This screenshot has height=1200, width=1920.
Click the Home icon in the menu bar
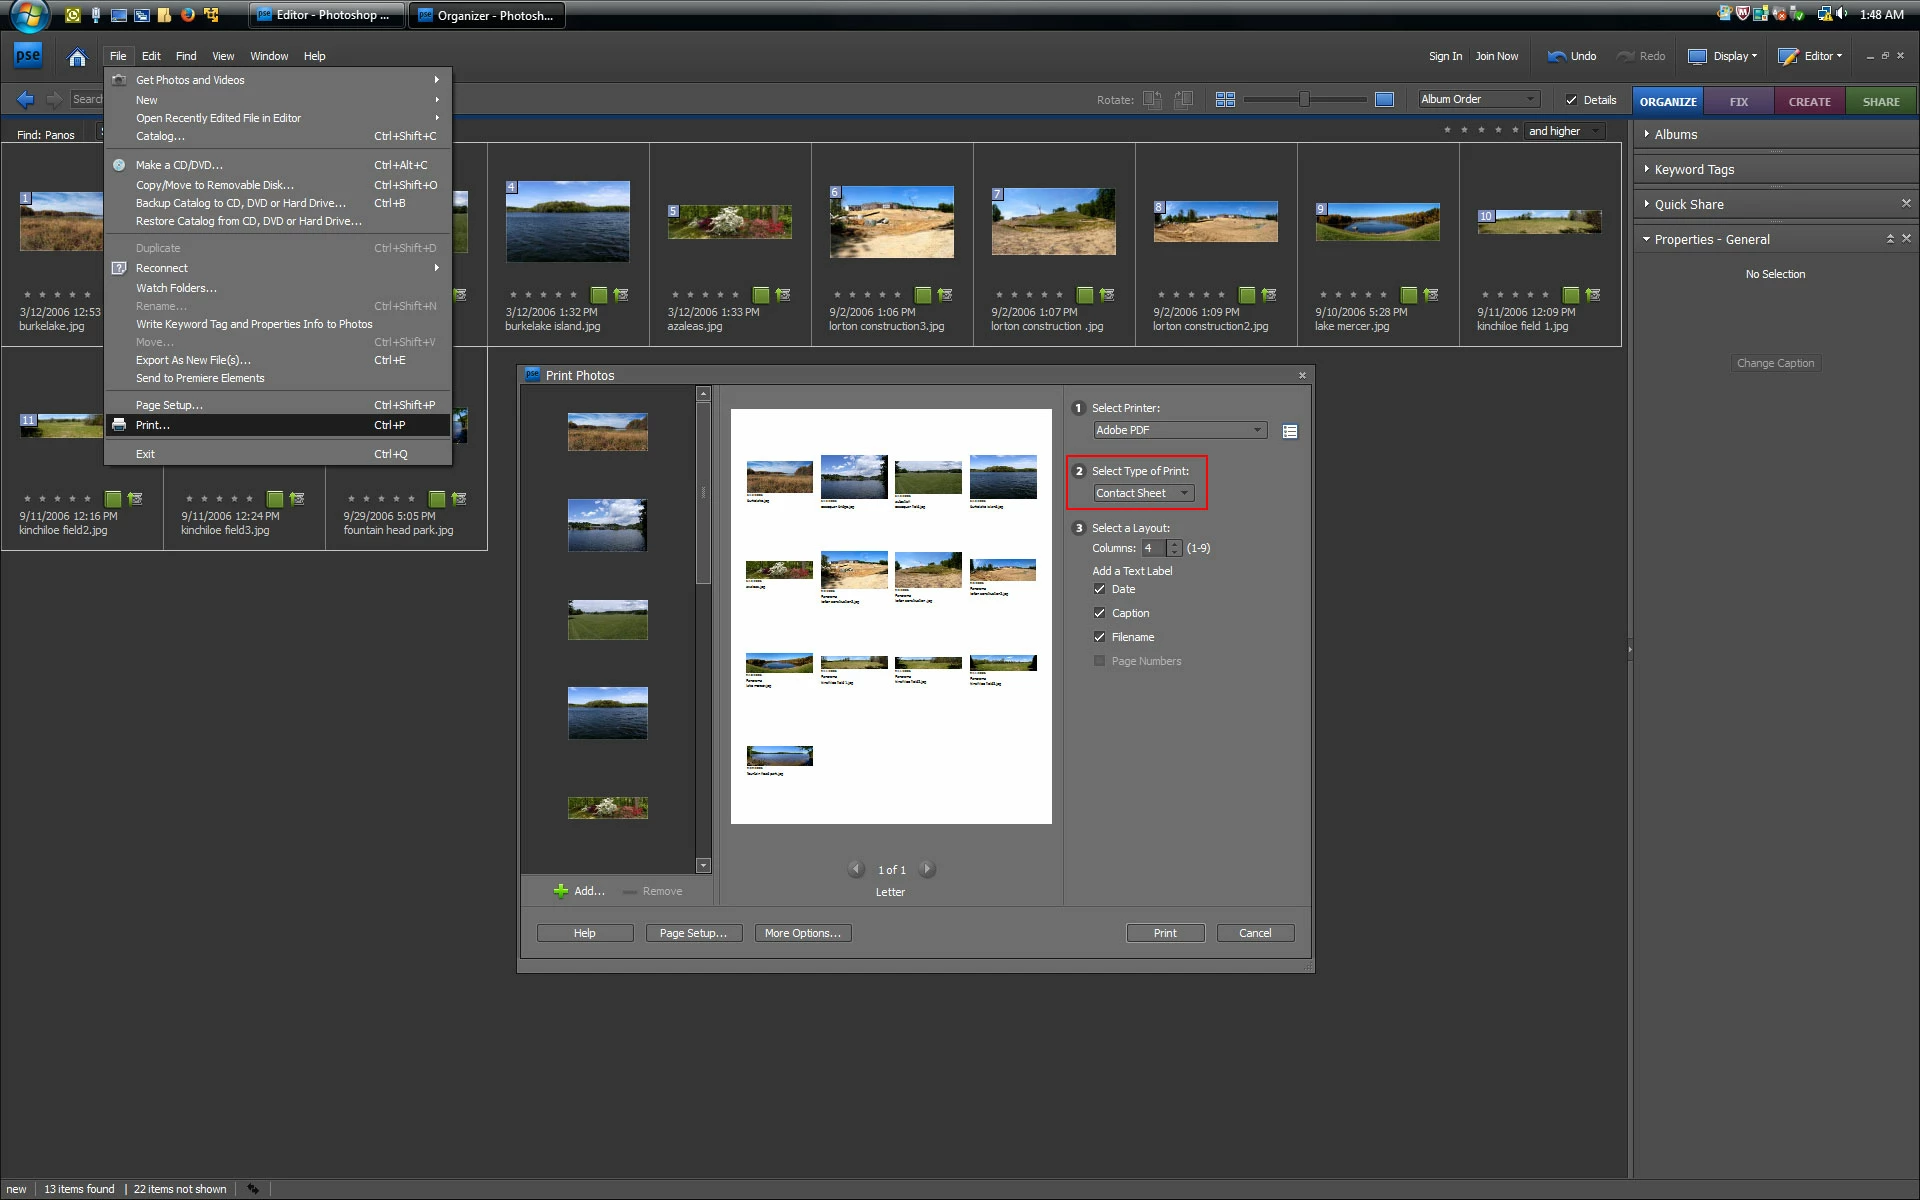[77, 57]
